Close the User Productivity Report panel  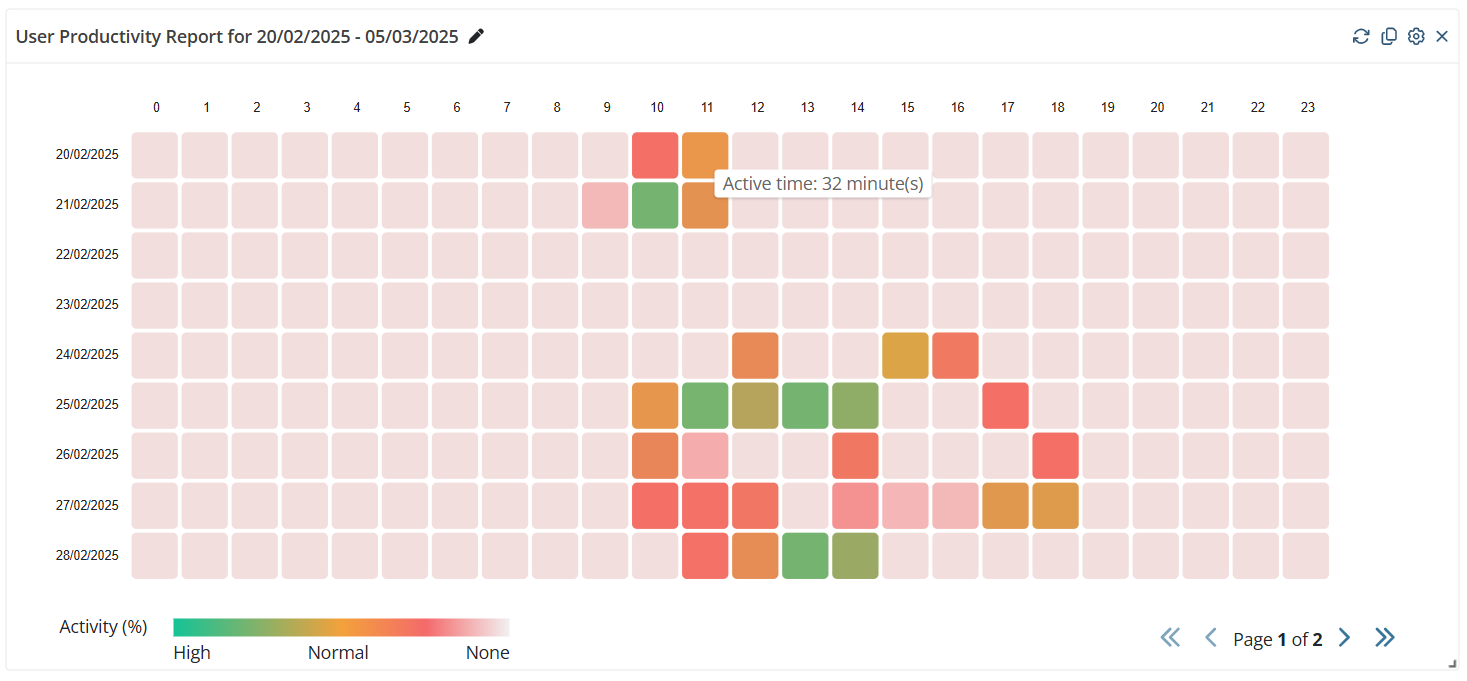pyautogui.click(x=1442, y=37)
